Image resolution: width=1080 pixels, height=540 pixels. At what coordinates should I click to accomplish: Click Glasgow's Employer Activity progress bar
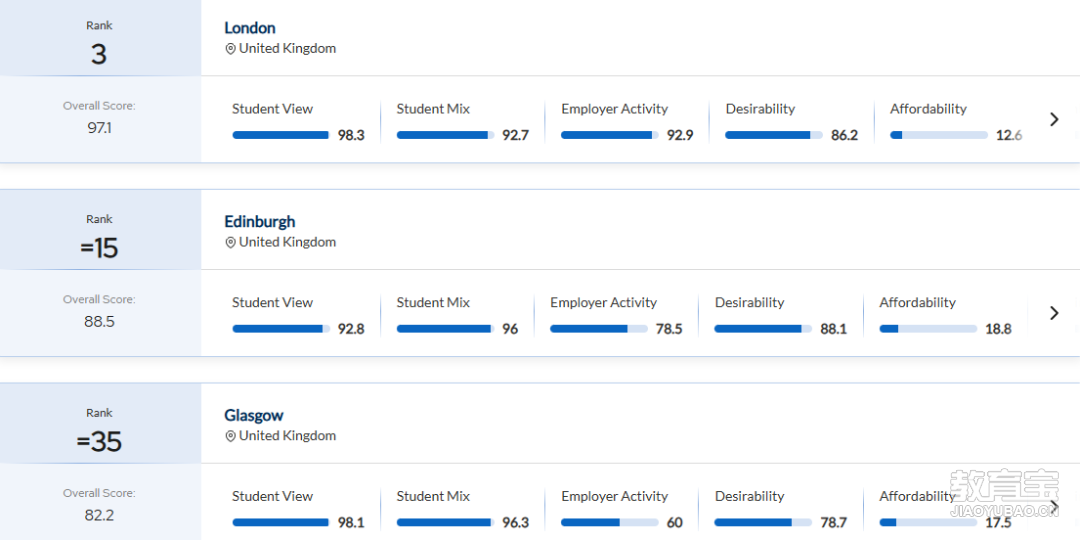pos(610,522)
